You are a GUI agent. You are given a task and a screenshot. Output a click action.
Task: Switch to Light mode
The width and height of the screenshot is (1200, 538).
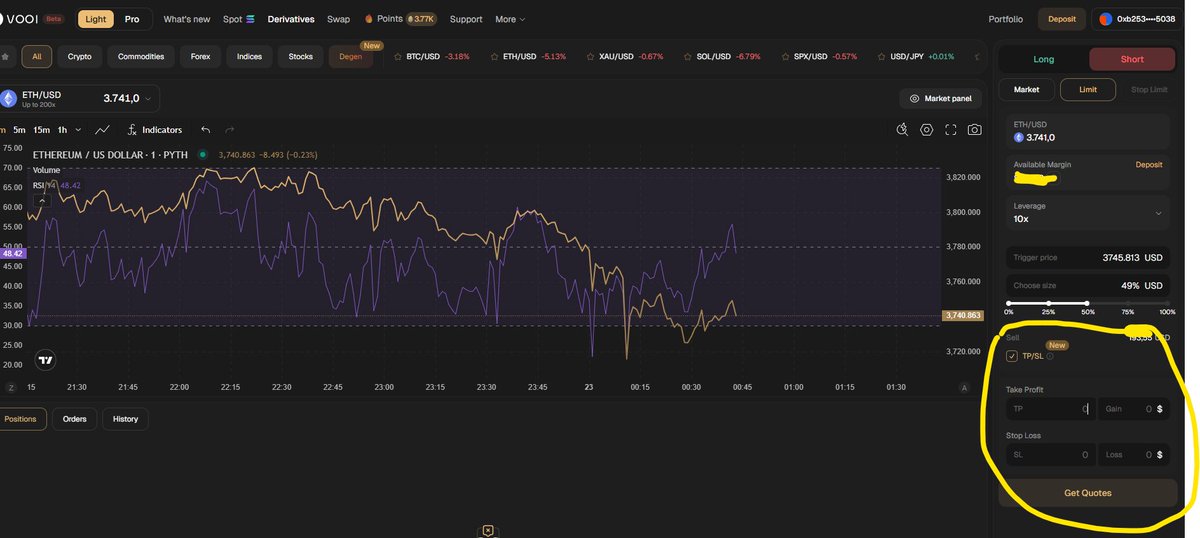(x=95, y=19)
